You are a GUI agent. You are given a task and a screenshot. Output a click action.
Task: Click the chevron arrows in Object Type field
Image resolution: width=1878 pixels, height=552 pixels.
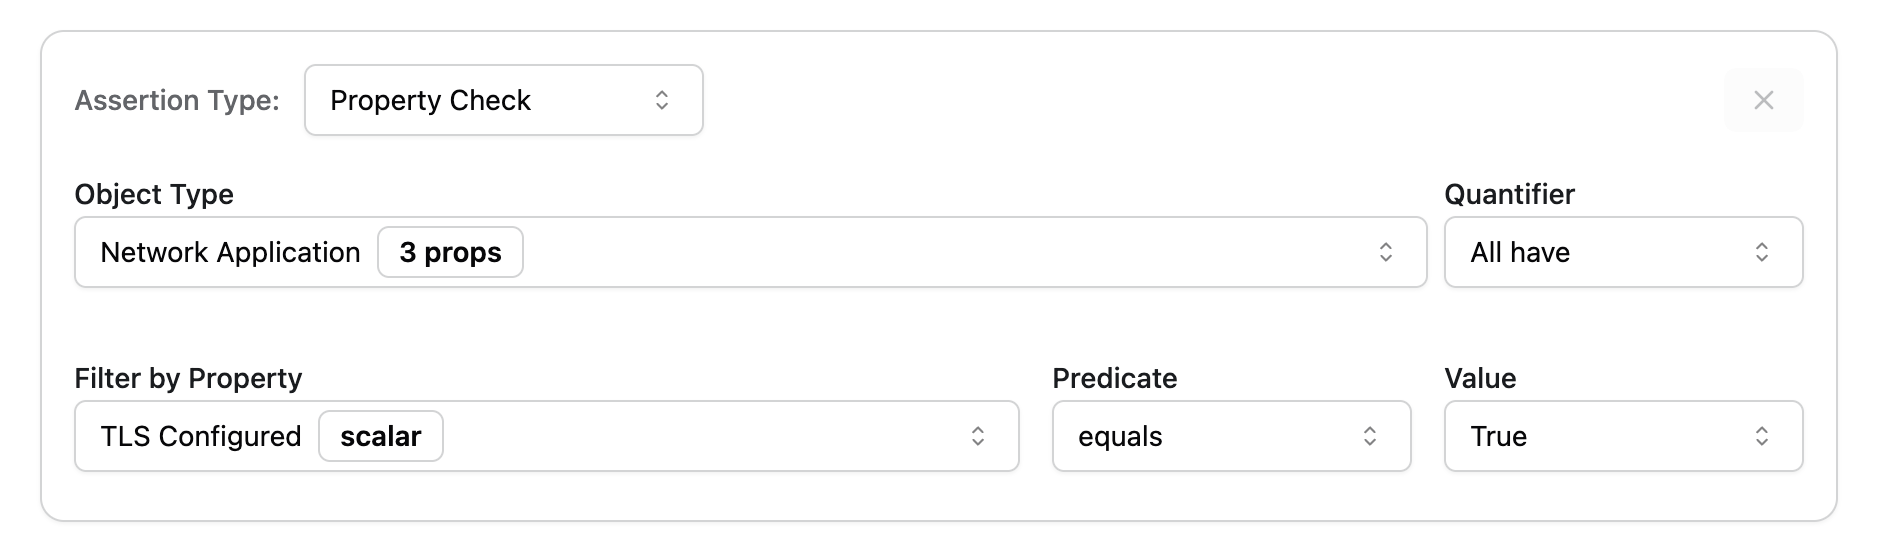[x=1385, y=252]
